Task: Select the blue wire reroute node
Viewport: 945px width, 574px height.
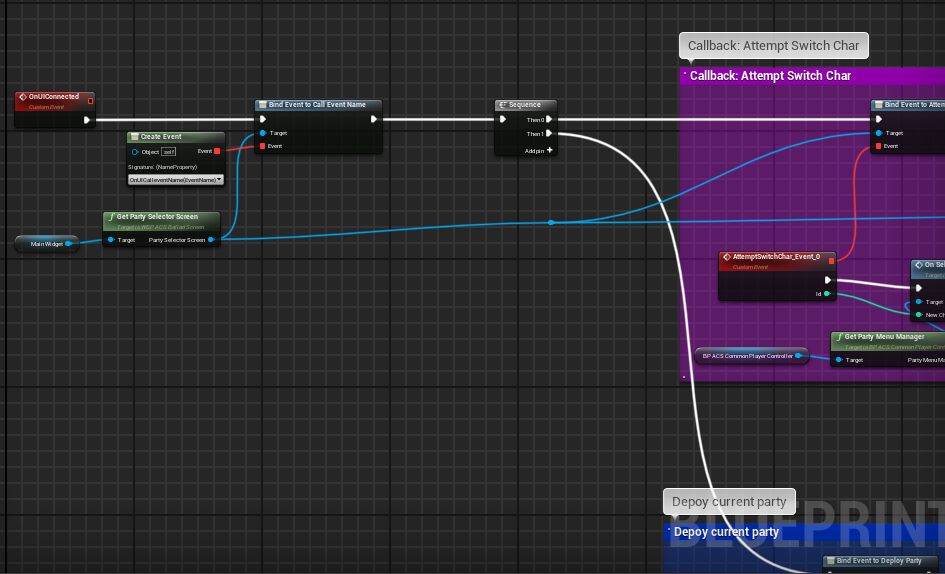Action: pyautogui.click(x=551, y=222)
